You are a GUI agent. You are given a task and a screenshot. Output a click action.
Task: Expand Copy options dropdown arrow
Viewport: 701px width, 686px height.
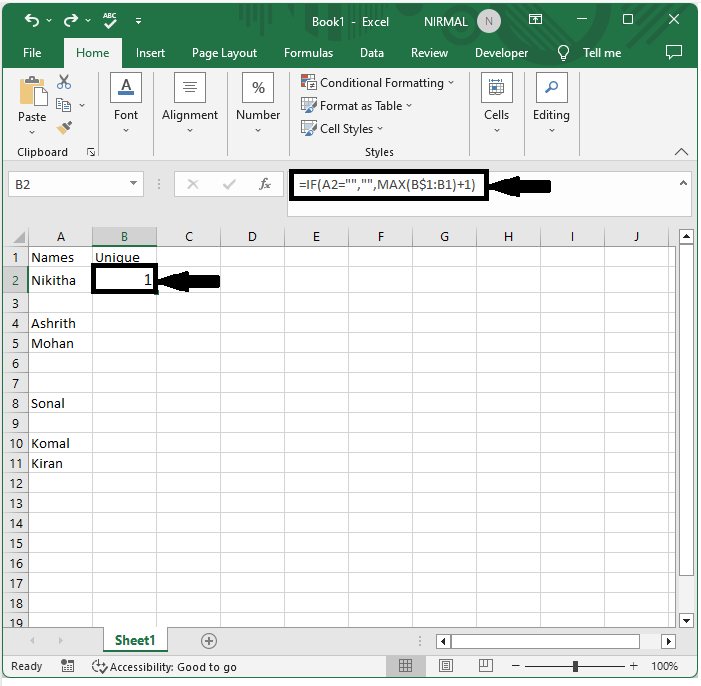click(82, 106)
